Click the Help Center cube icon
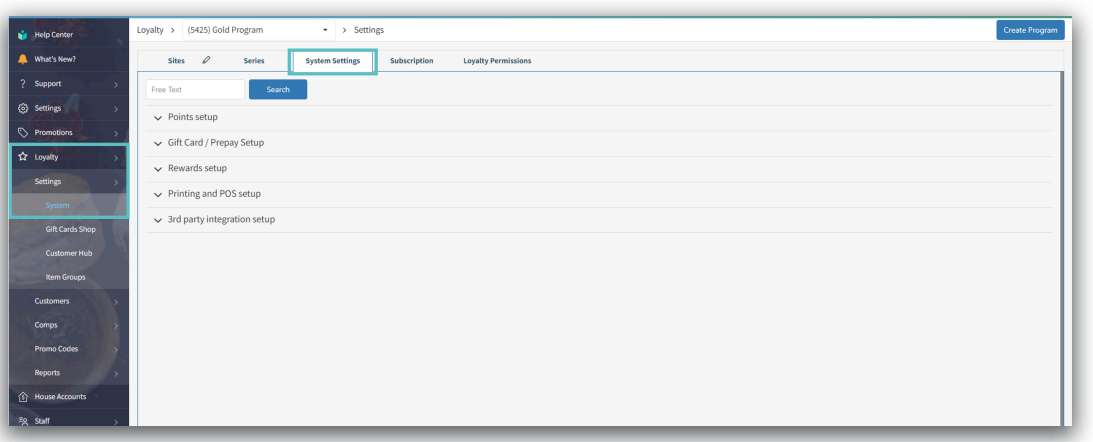1093x442 pixels. (x=22, y=37)
